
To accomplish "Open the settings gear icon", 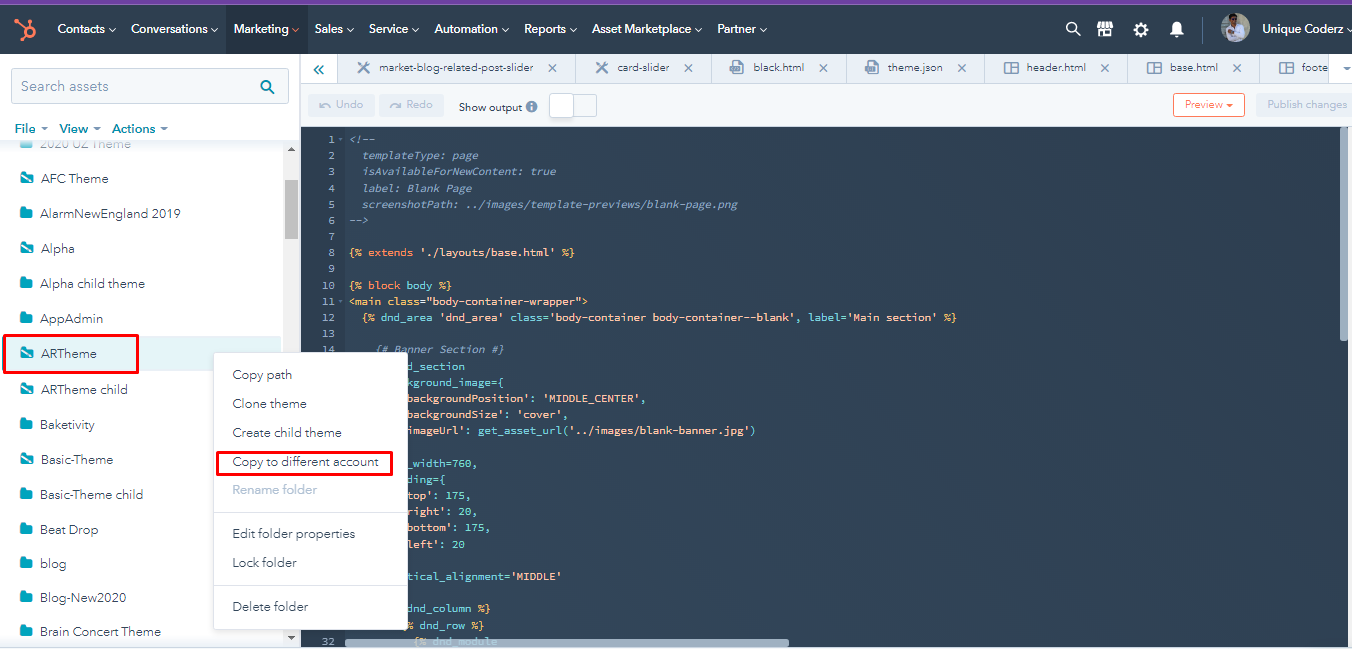I will click(x=1141, y=30).
